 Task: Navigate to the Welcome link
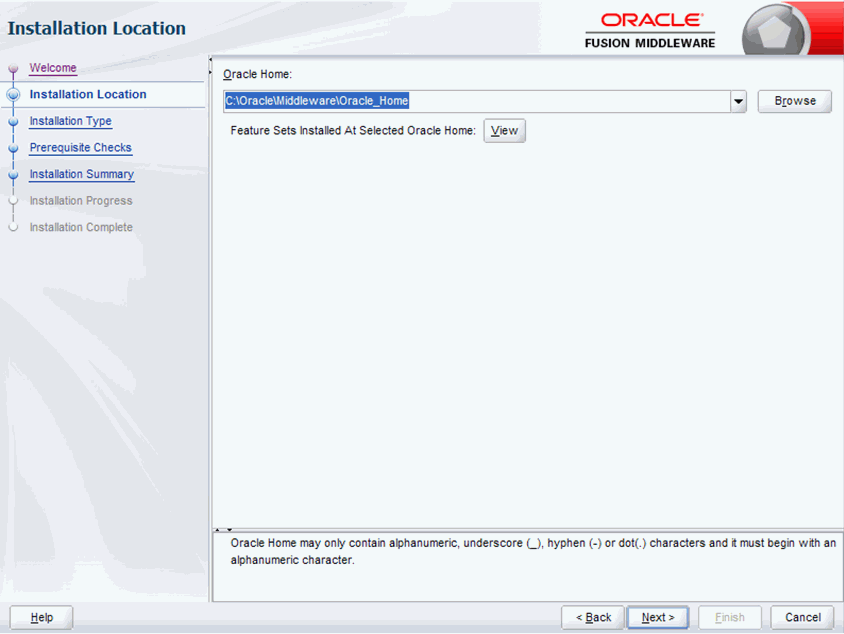pyautogui.click(x=51, y=68)
